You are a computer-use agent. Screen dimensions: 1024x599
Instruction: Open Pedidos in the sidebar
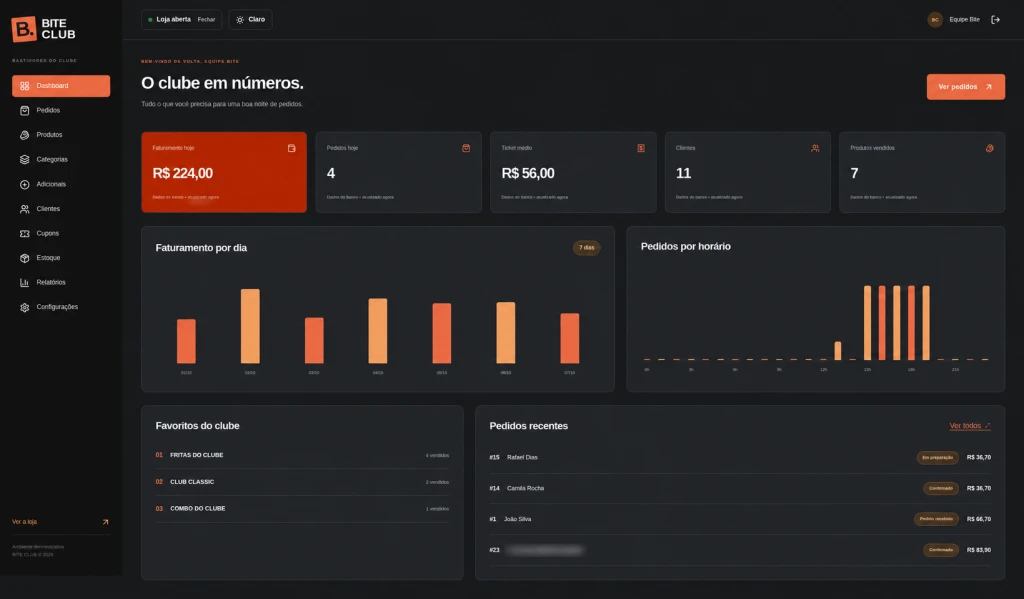click(x=61, y=110)
